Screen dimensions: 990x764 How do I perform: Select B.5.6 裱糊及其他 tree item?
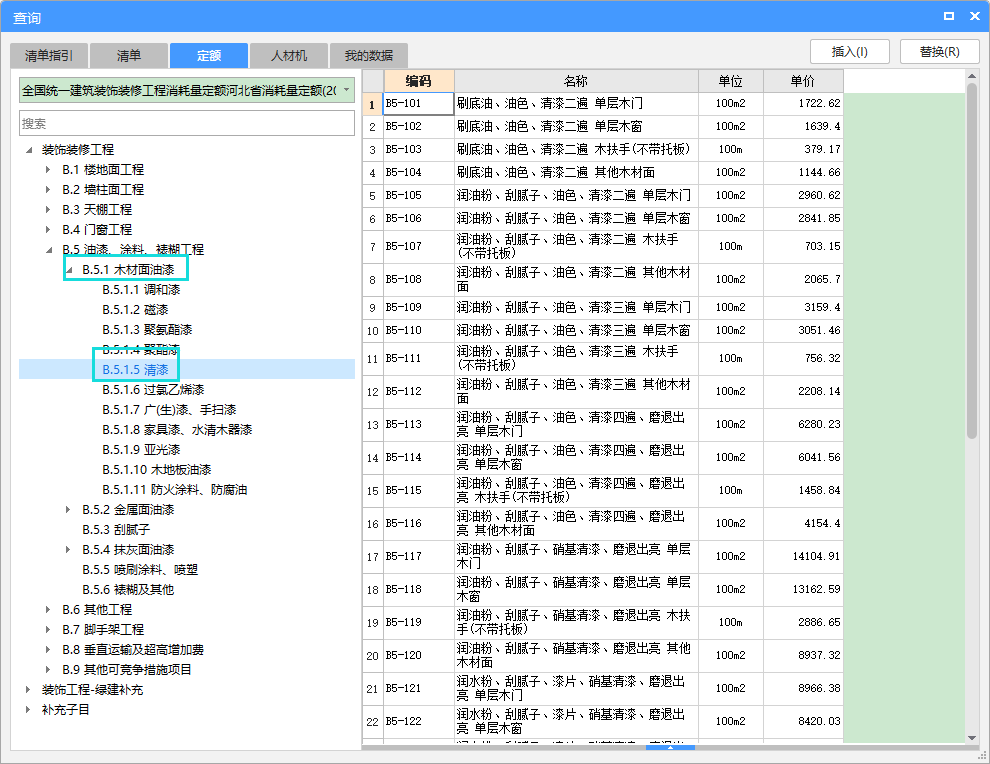tap(128, 590)
